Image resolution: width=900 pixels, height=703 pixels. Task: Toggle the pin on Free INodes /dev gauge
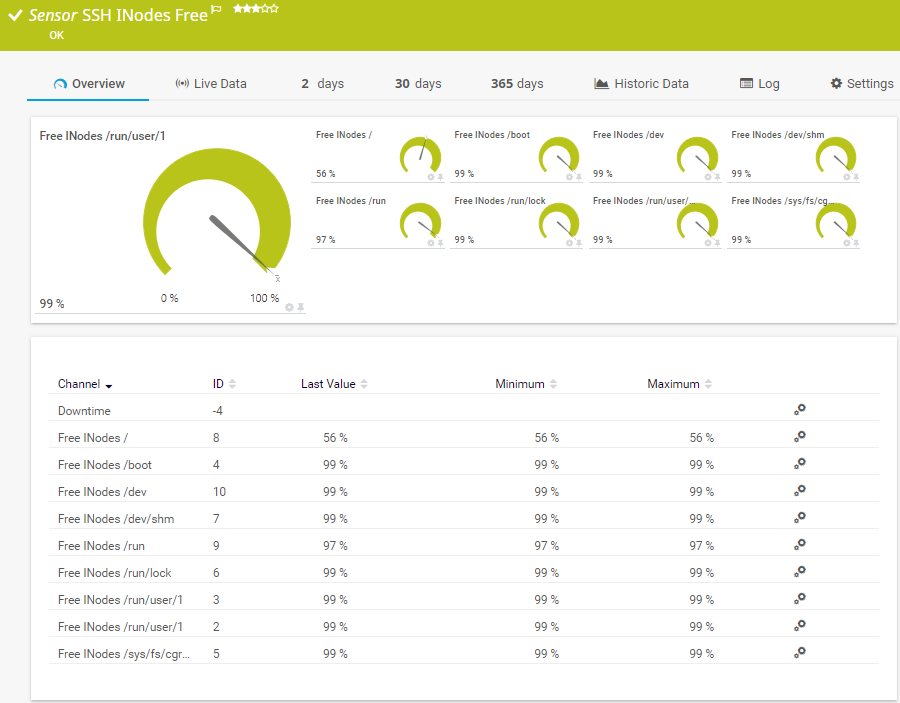[717, 177]
